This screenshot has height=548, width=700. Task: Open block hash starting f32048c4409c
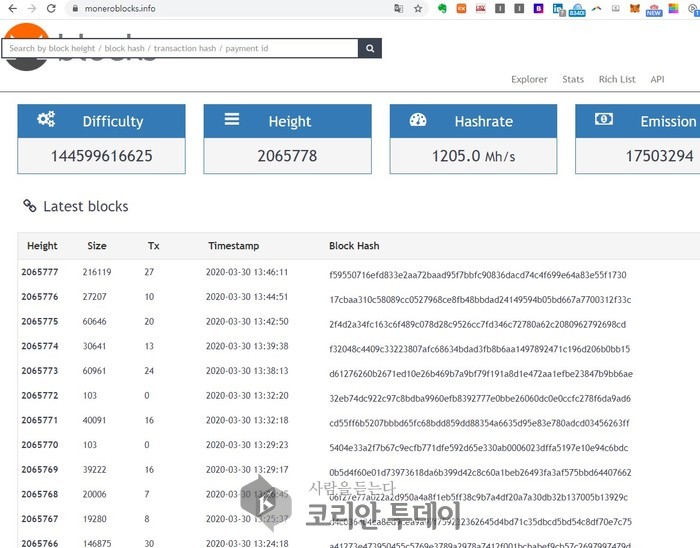[479, 349]
